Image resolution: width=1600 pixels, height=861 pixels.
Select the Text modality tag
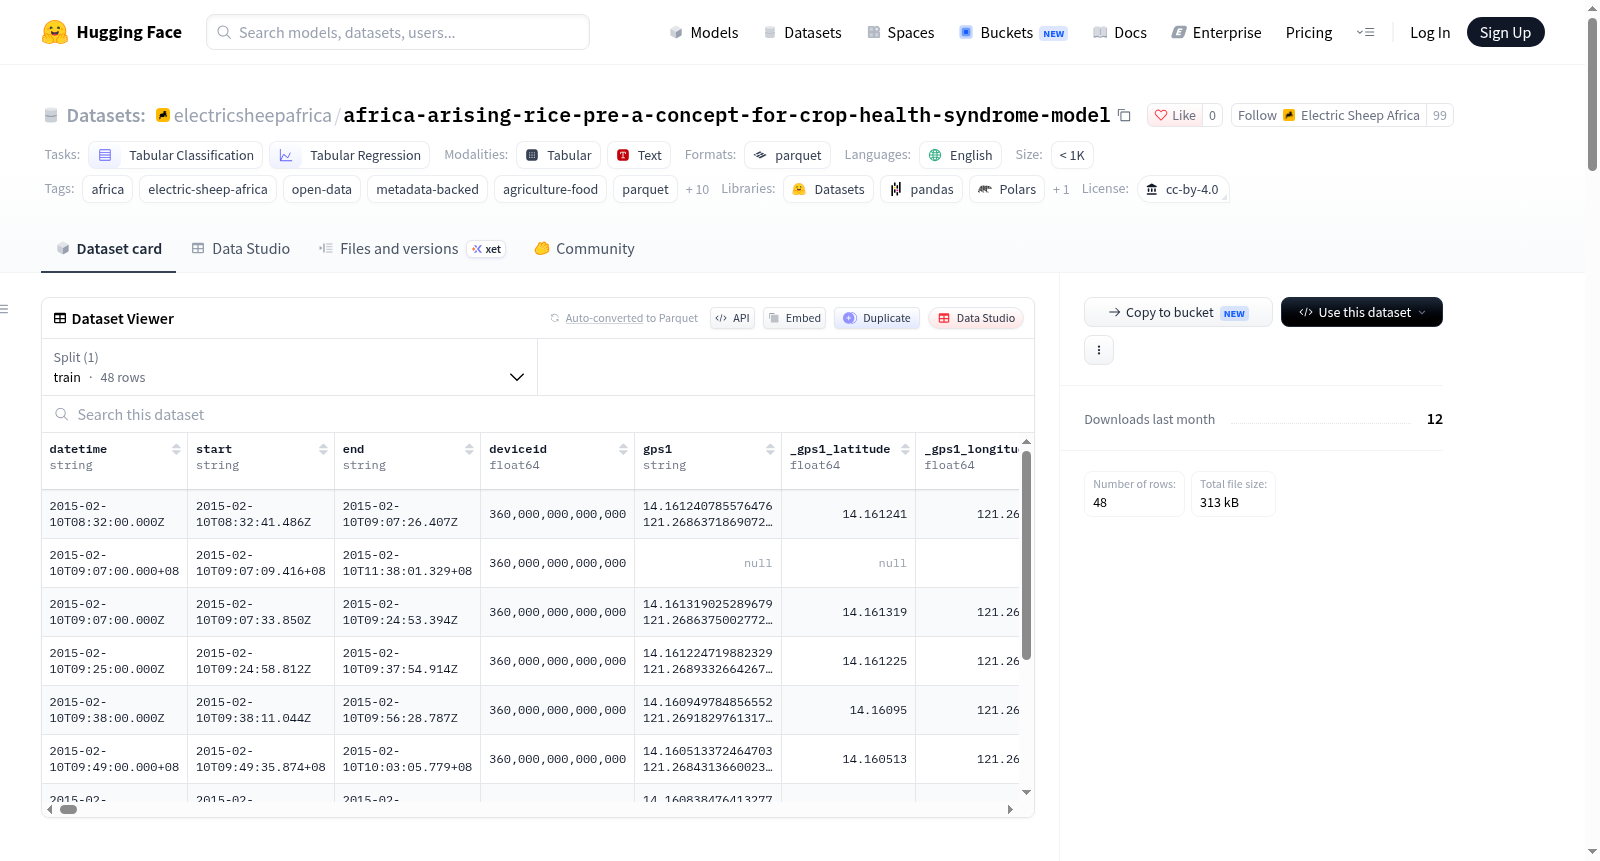(x=639, y=155)
